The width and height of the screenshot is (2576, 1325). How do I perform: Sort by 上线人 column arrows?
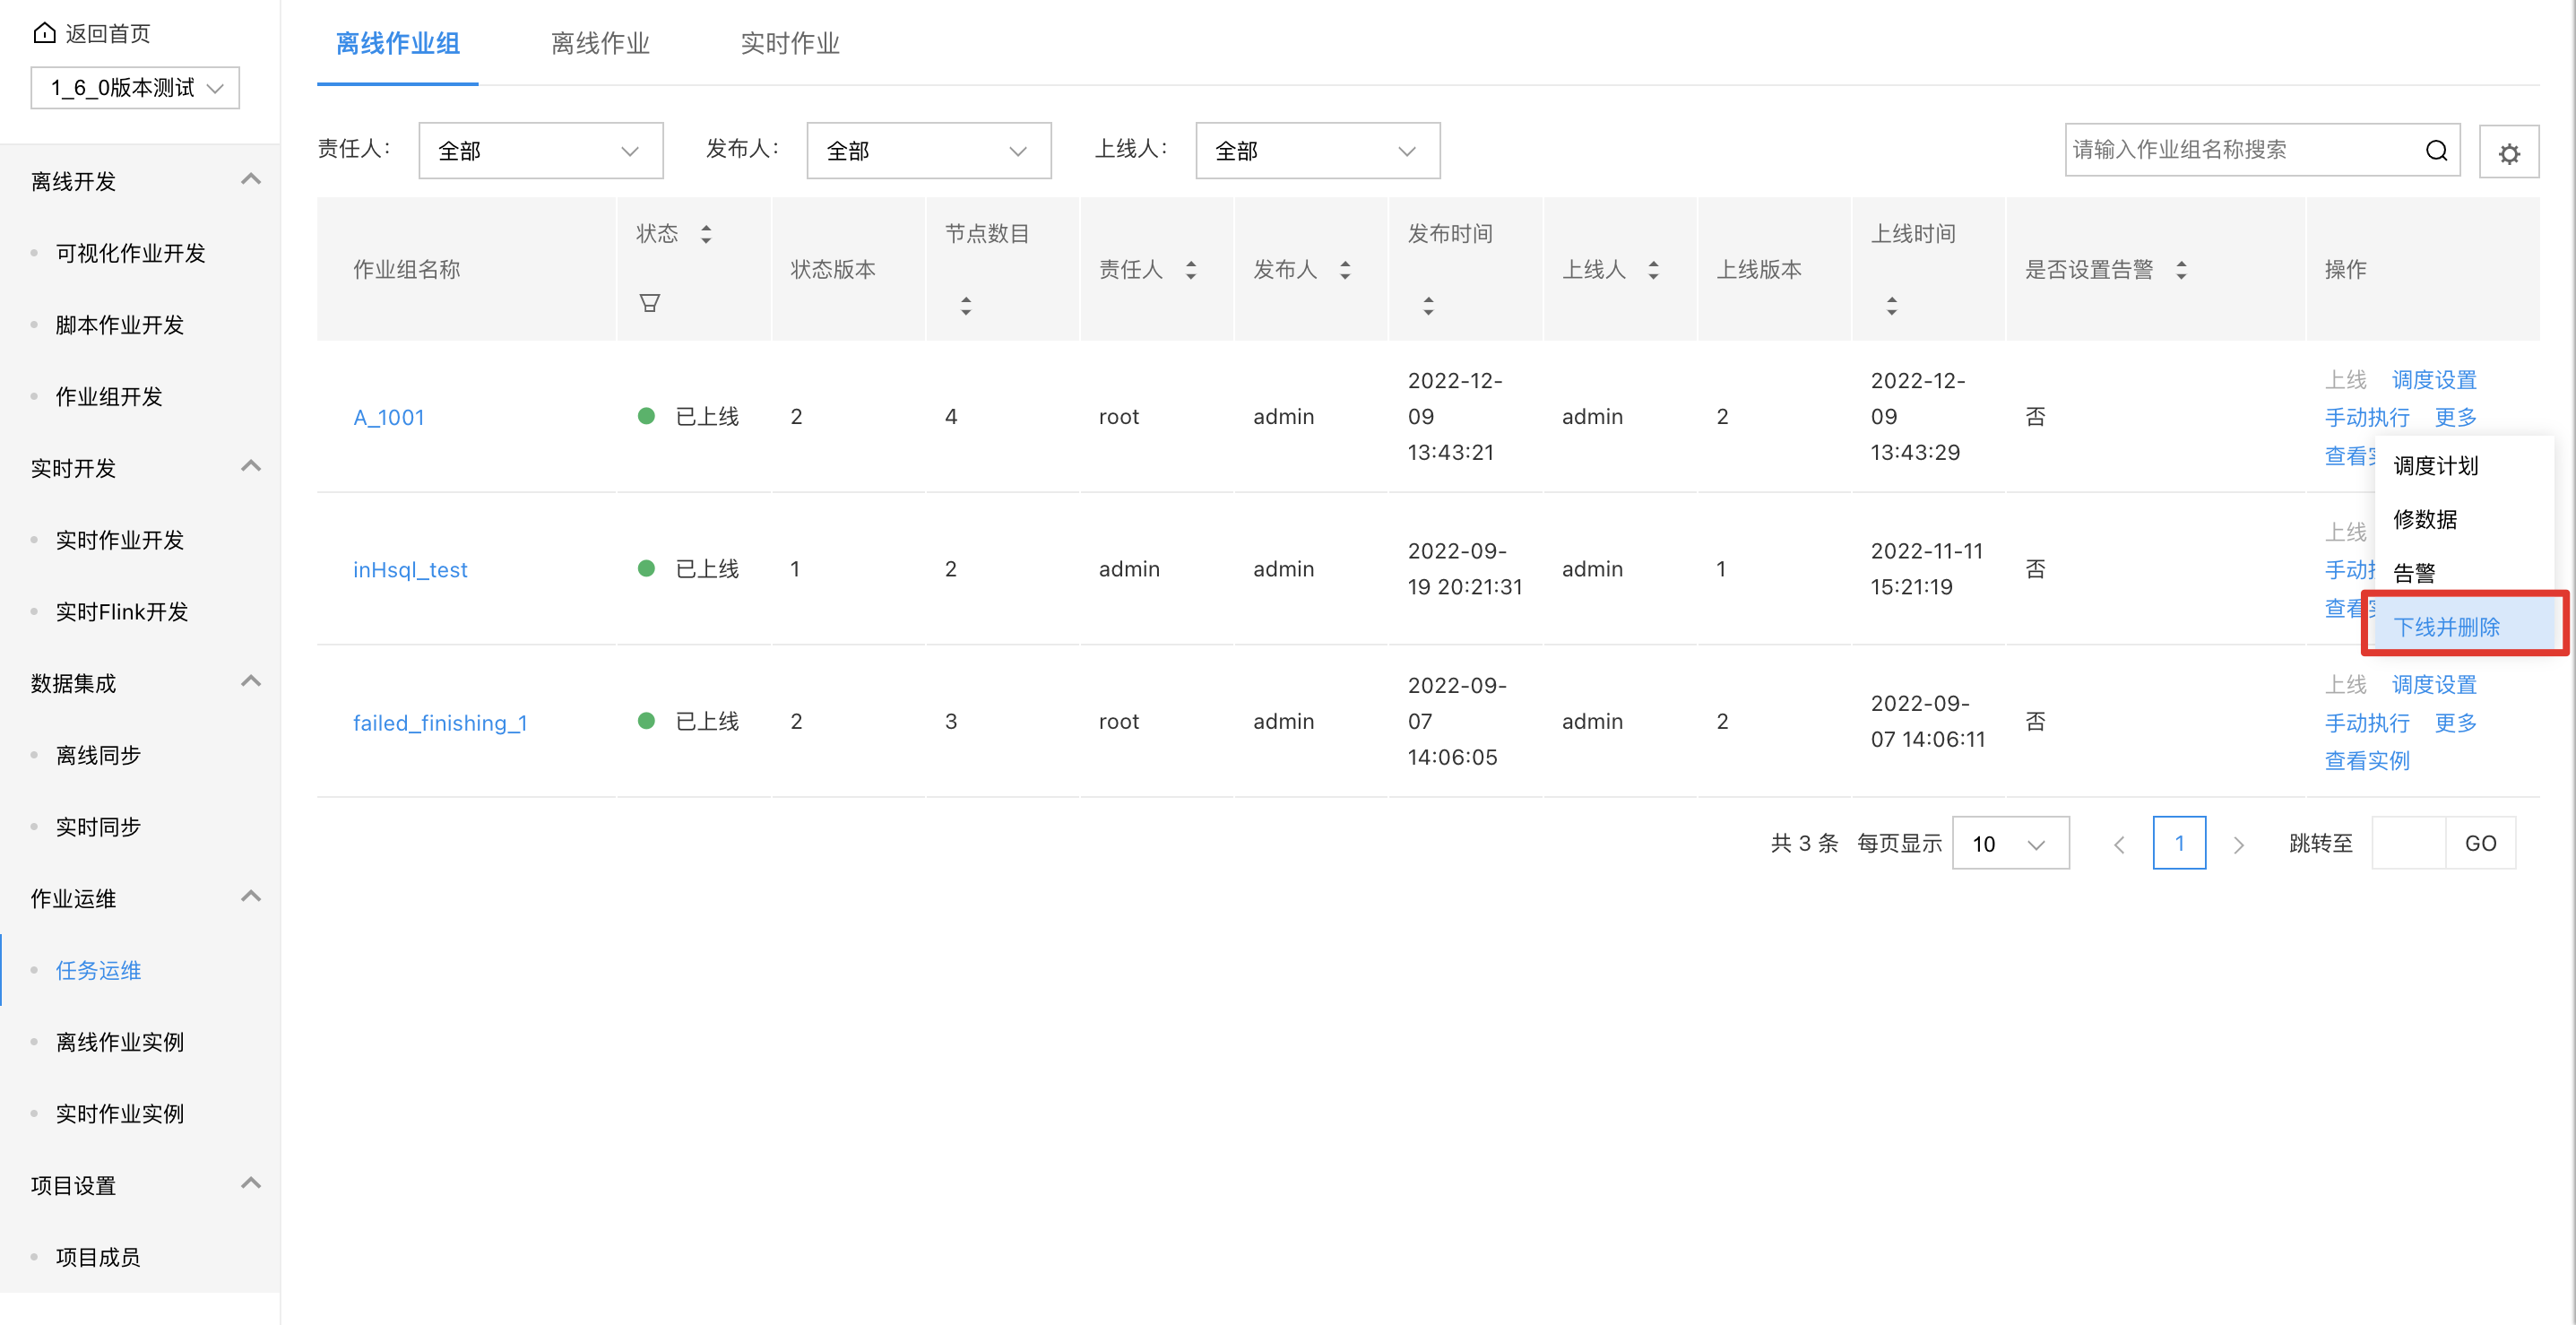[1654, 270]
